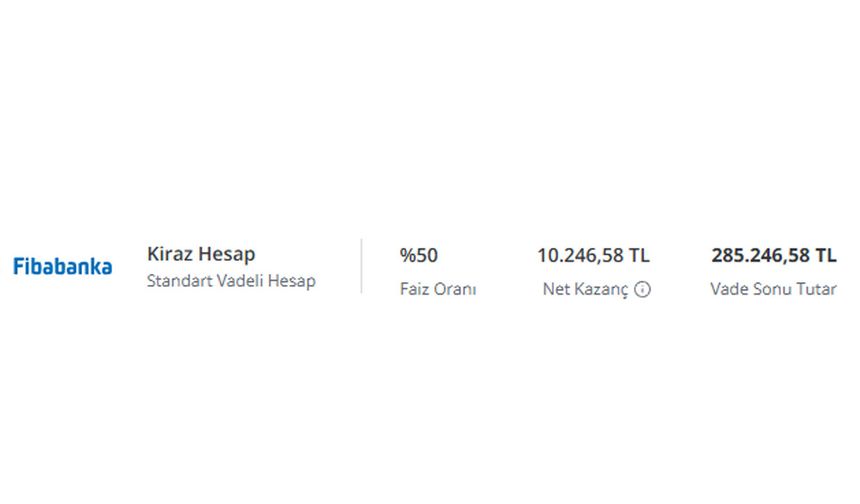Click the vertical divider beside the account name

(361, 266)
